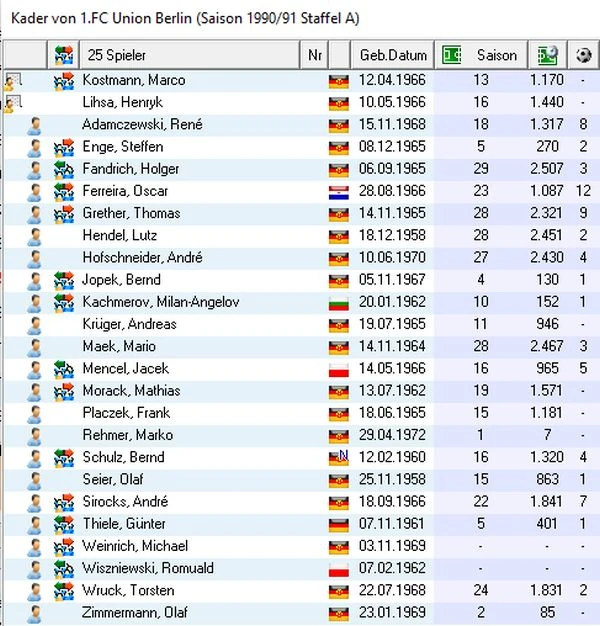600x626 pixels.
Task: Click the transfer icon for Wiszniewski, Romuald
Action: [64, 569]
